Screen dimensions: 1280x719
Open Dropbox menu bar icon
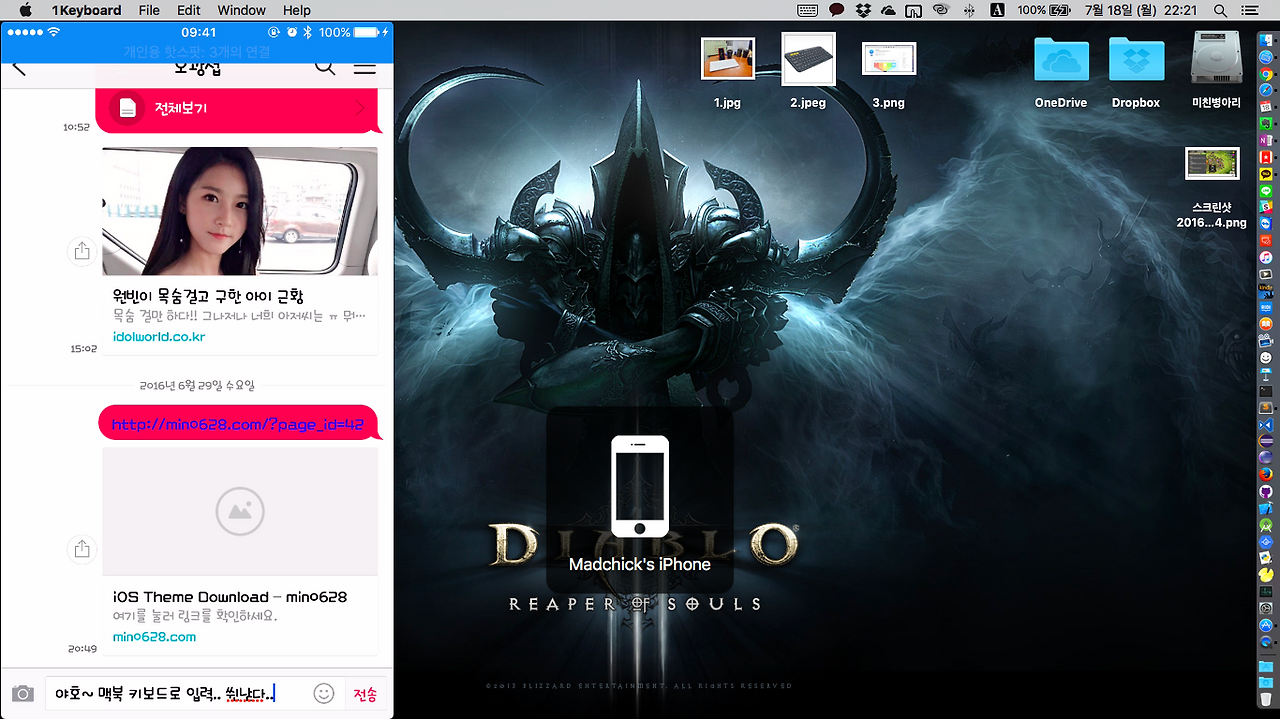[863, 10]
